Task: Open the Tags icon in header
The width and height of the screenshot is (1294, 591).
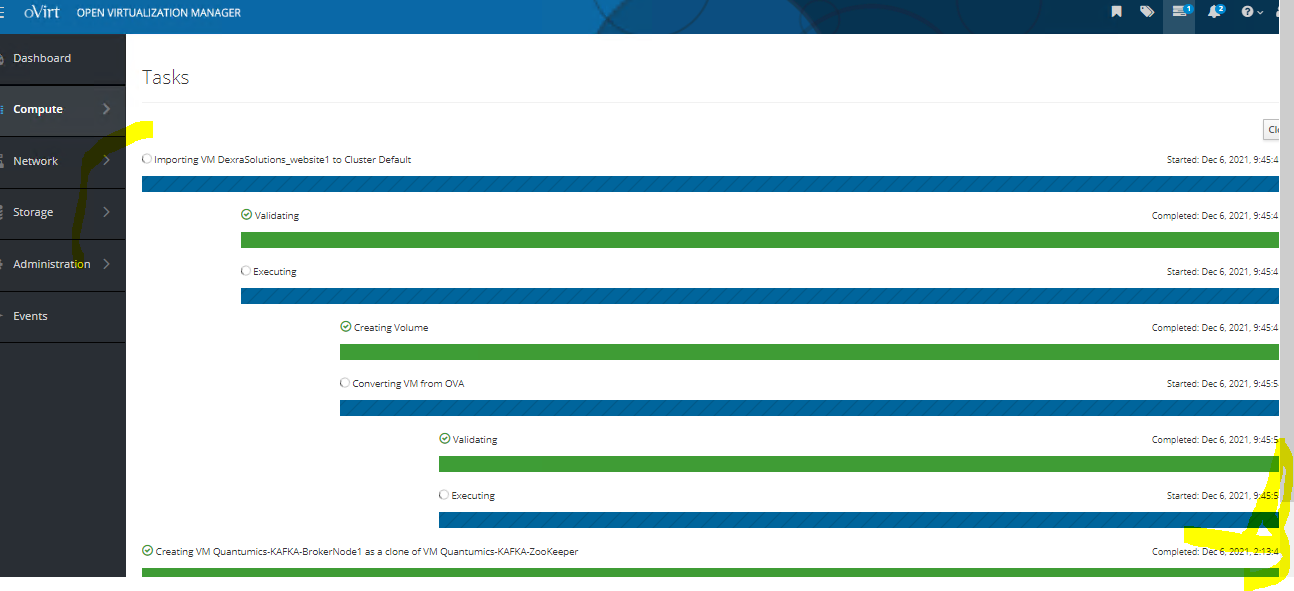Action: pos(1147,12)
